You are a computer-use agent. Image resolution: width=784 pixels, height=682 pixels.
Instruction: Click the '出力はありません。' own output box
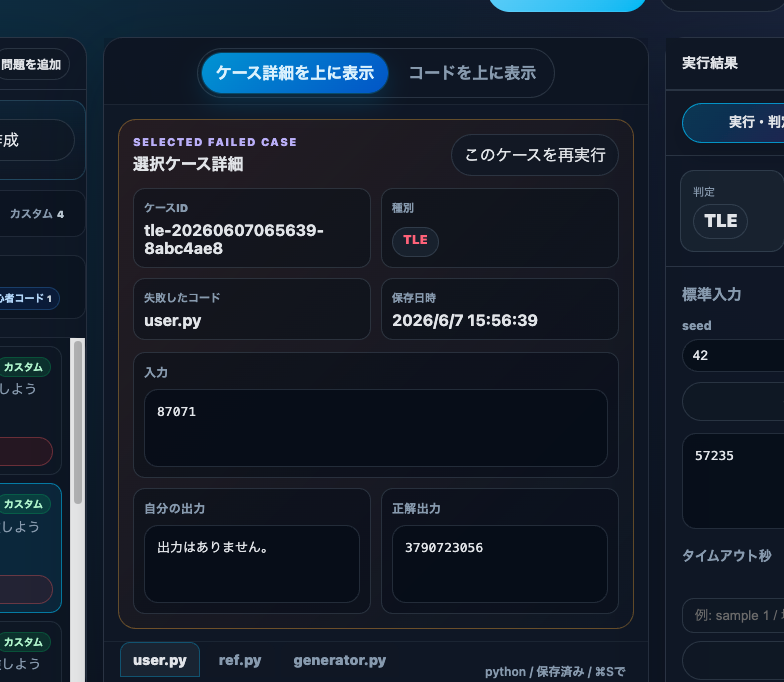pyautogui.click(x=252, y=564)
